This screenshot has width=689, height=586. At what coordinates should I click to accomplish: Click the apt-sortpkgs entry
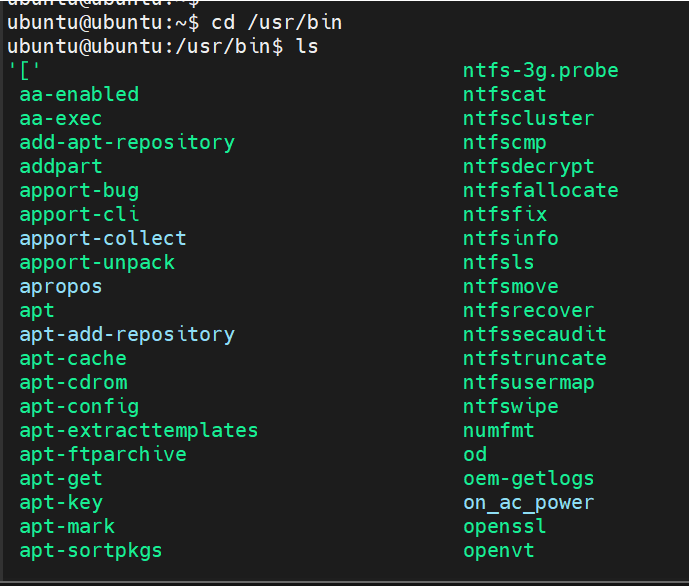tap(91, 550)
